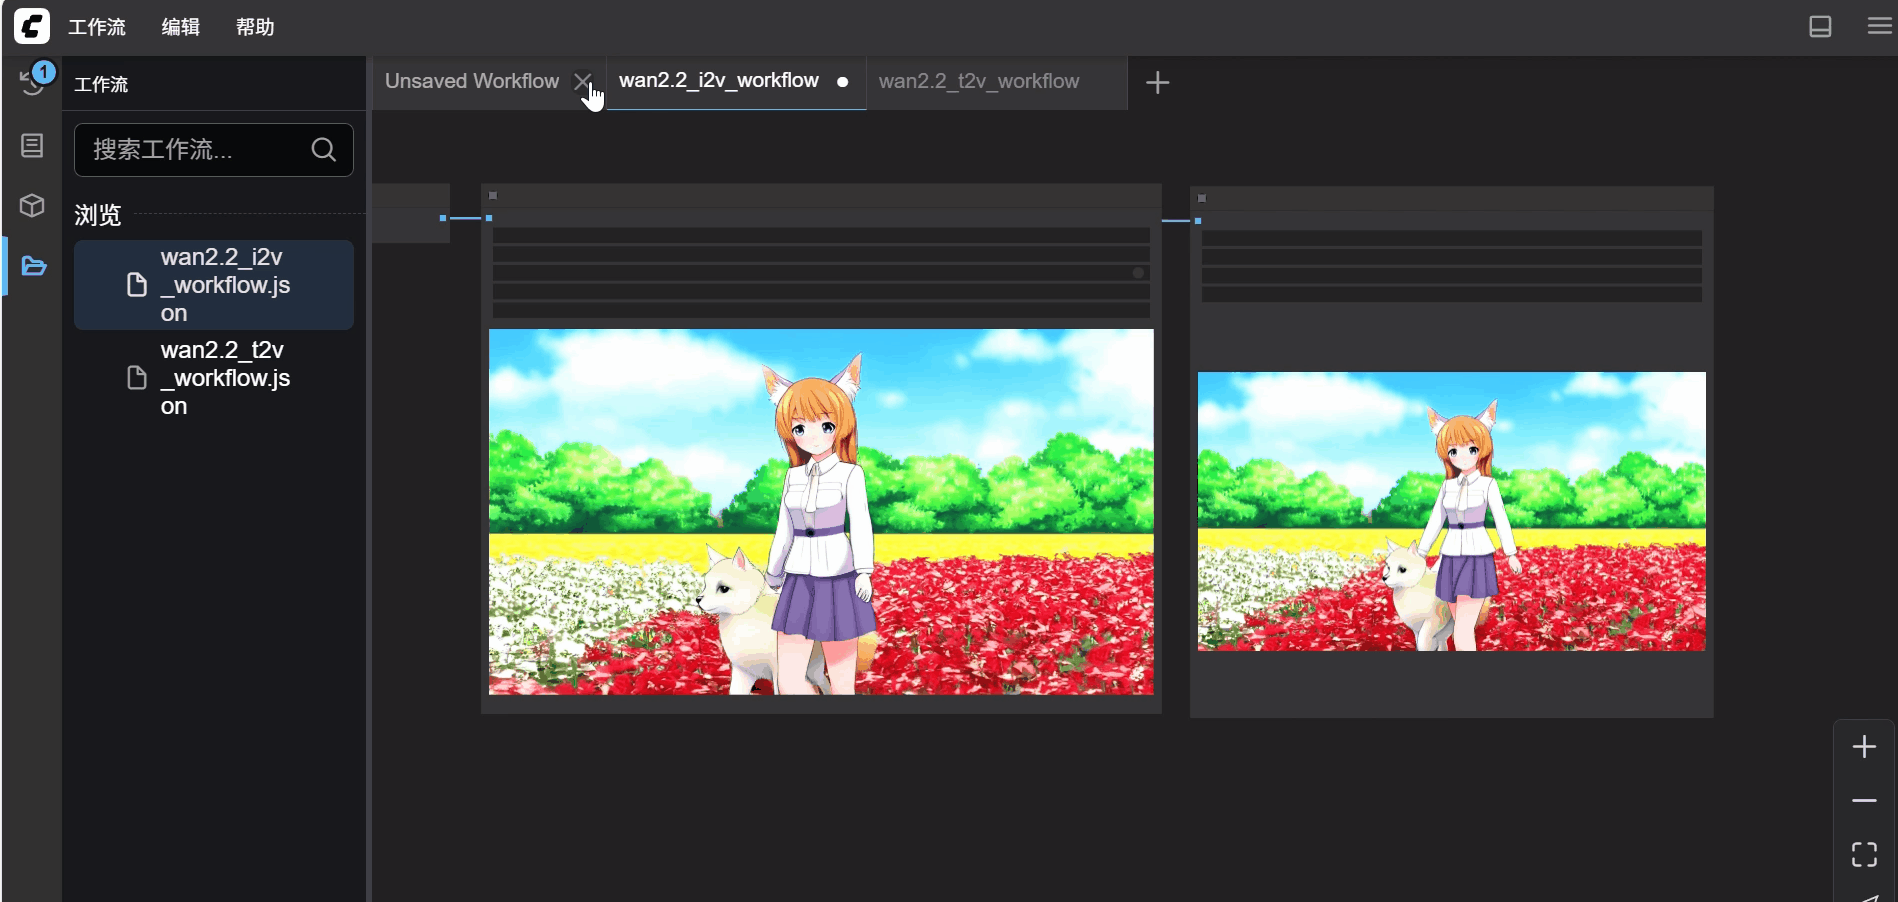
Task: Toggle the bottom panel
Action: pos(1820,27)
